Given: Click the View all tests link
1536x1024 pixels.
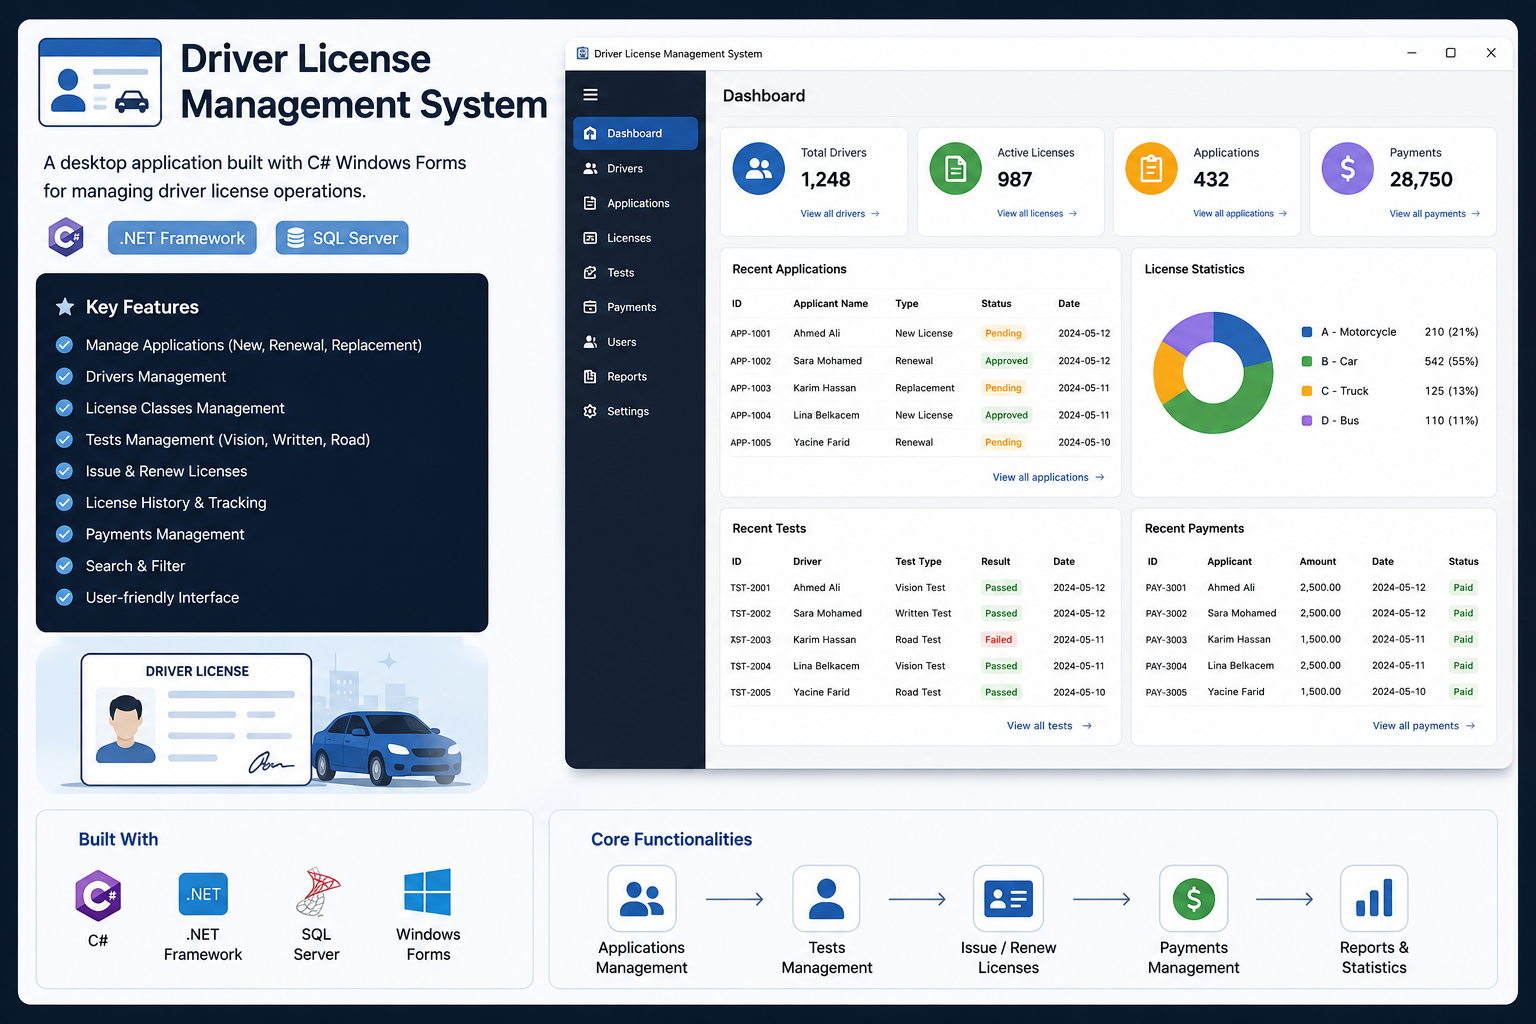Looking at the screenshot, I should click(1049, 726).
